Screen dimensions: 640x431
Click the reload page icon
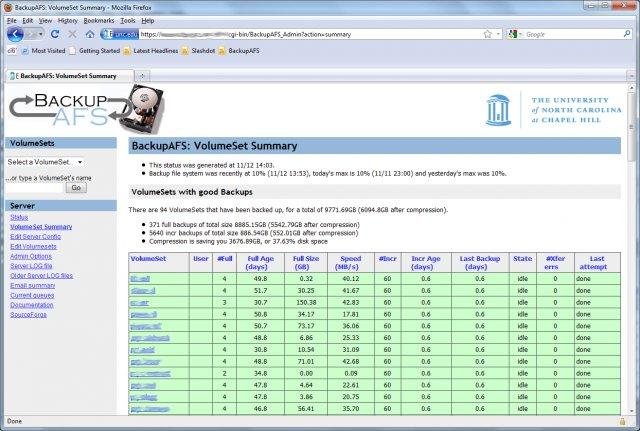tap(55, 34)
